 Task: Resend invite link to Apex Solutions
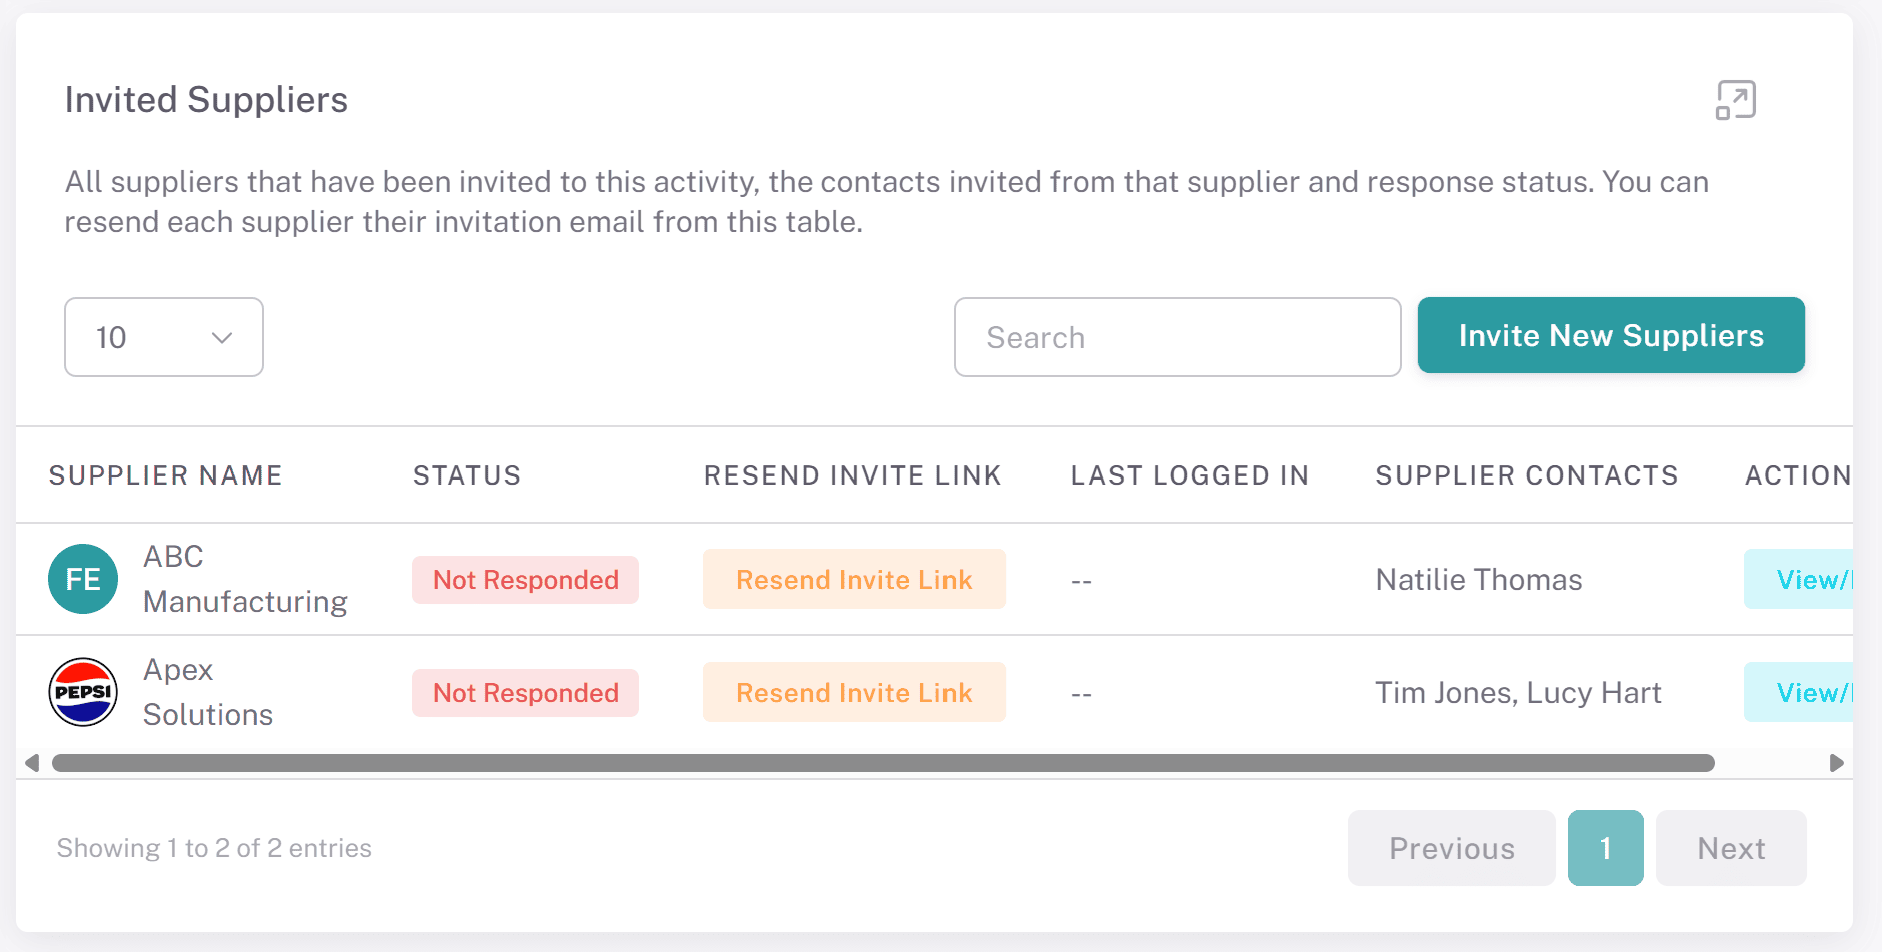click(854, 692)
